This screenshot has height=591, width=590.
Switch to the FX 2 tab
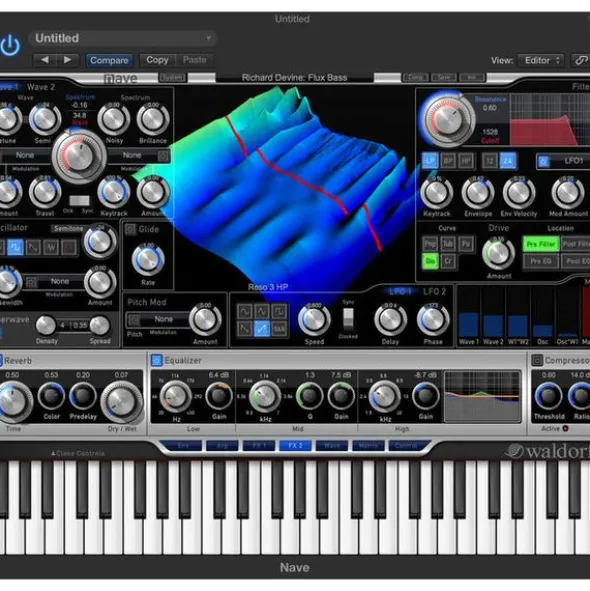[295, 446]
